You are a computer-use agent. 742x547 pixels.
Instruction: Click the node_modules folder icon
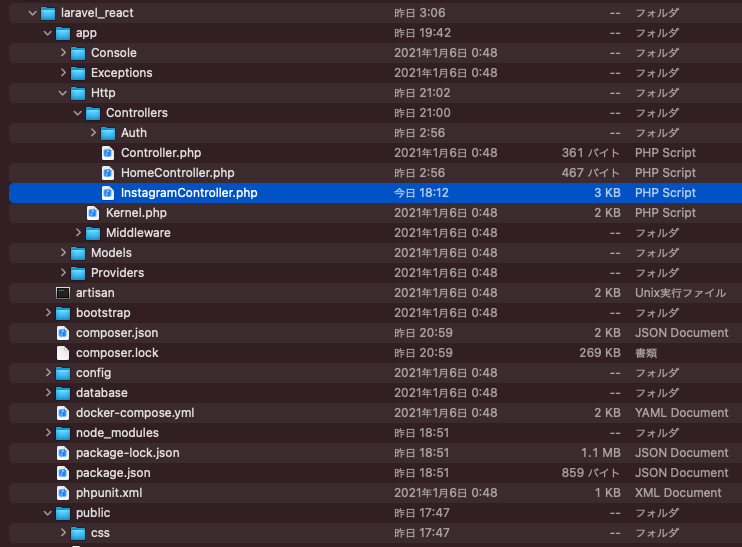[x=63, y=432]
